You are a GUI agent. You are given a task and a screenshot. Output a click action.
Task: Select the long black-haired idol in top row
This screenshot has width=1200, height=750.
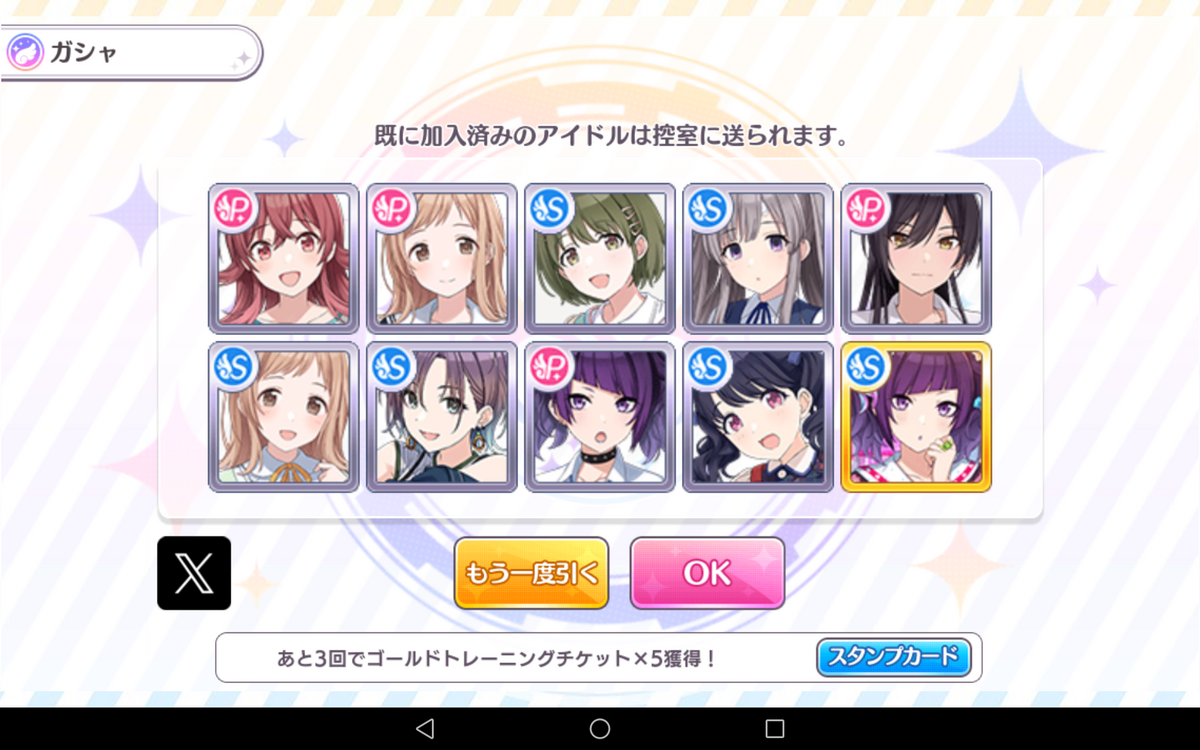point(916,258)
